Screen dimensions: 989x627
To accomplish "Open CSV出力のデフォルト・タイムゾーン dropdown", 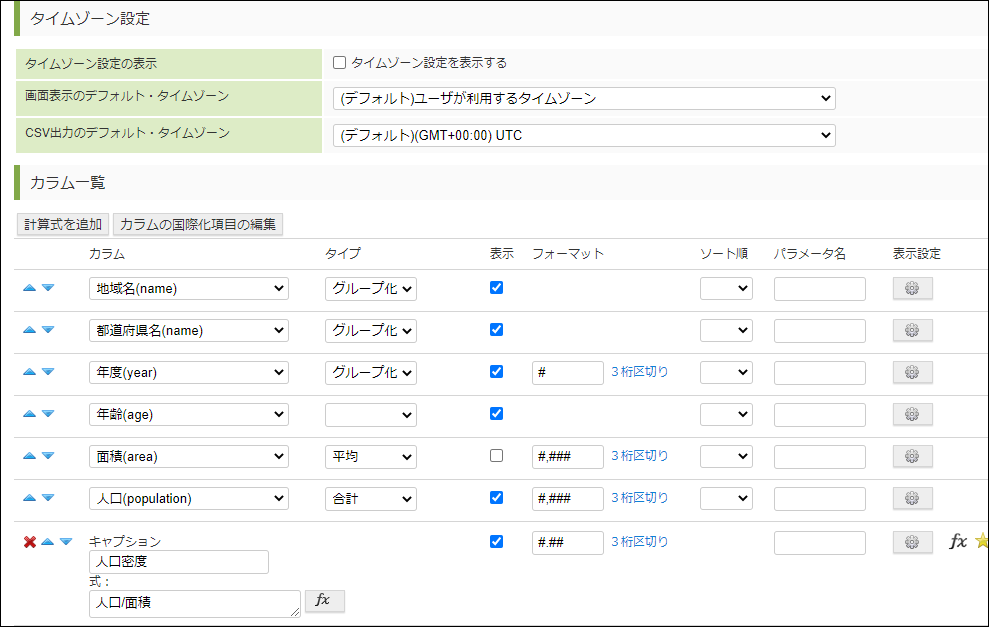I will click(x=584, y=135).
